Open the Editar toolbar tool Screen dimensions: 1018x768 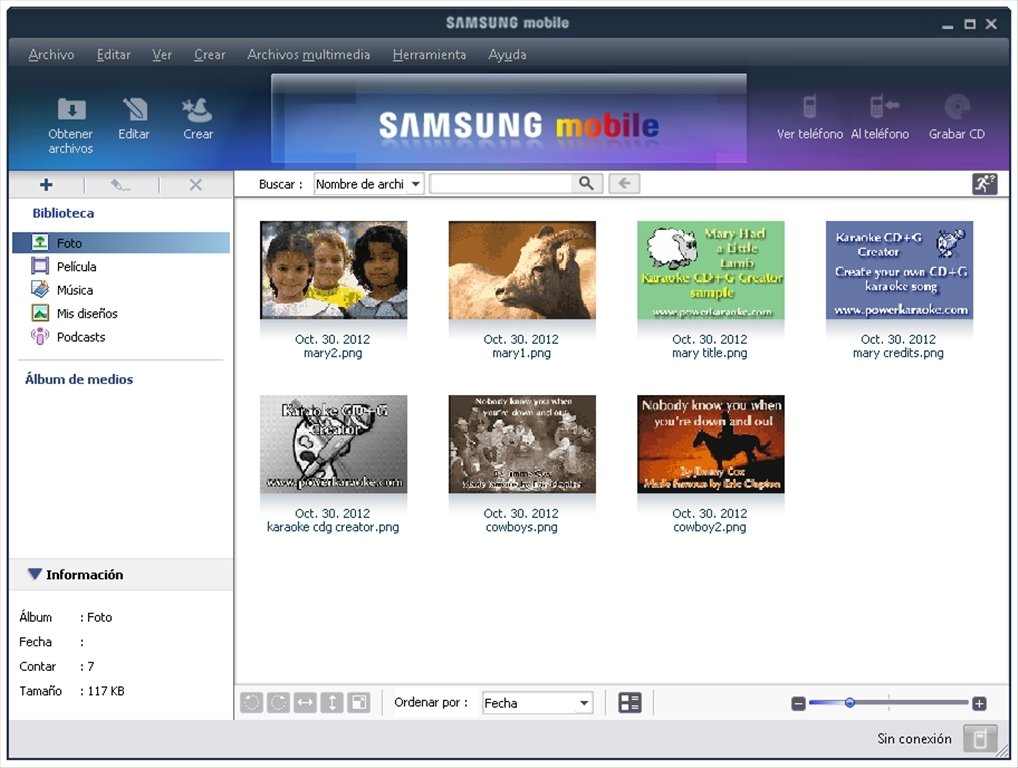pyautogui.click(x=134, y=109)
